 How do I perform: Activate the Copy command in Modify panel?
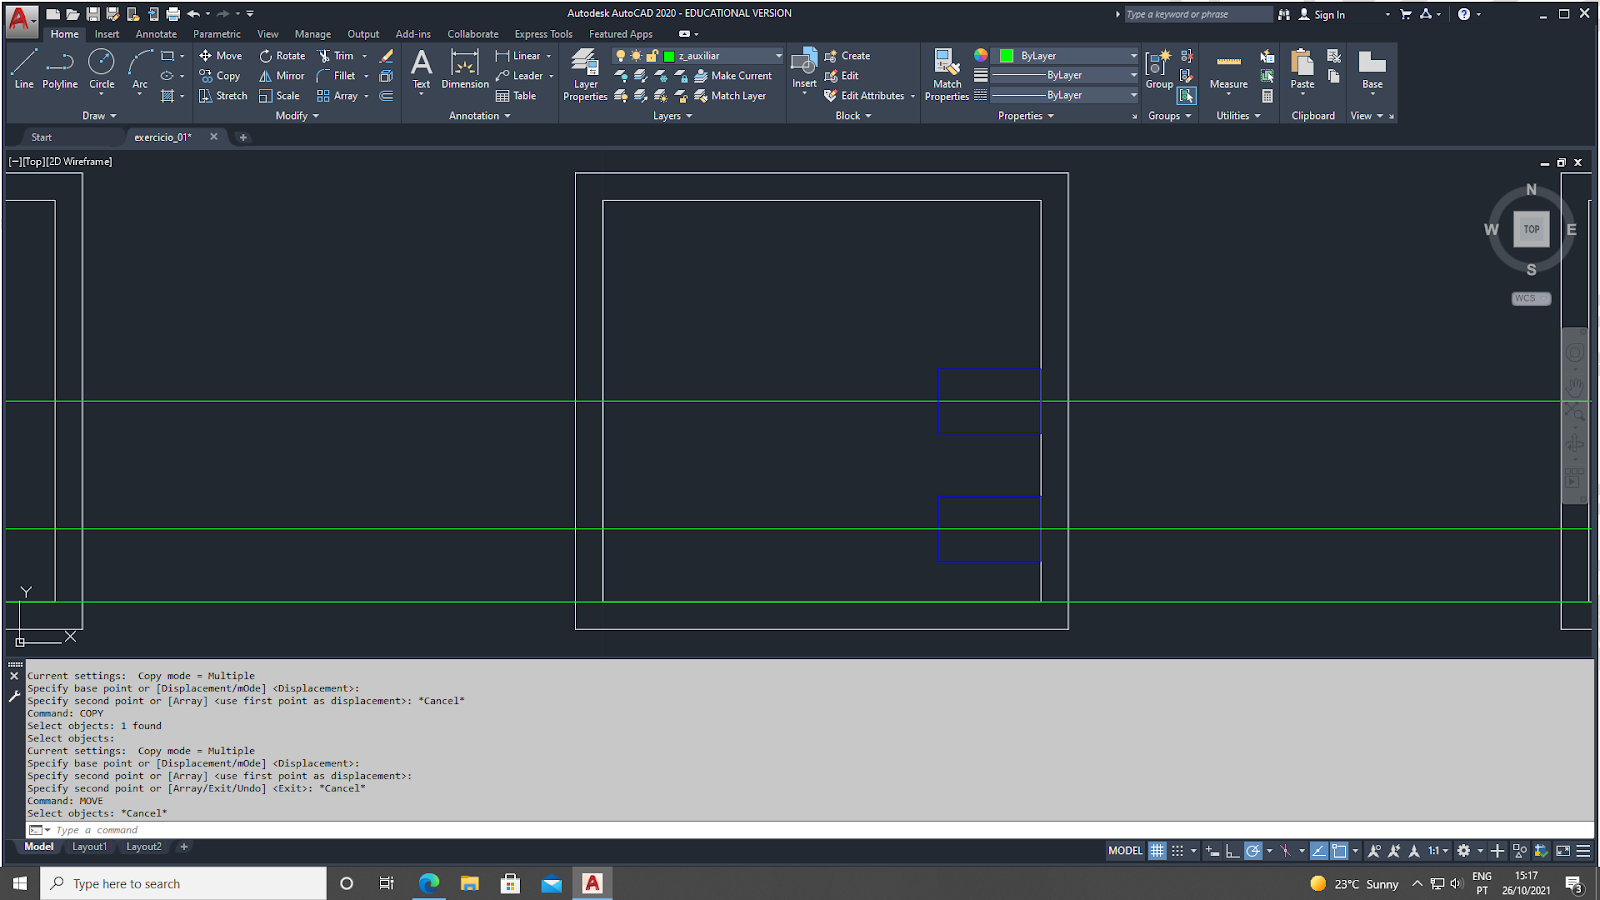[220, 76]
